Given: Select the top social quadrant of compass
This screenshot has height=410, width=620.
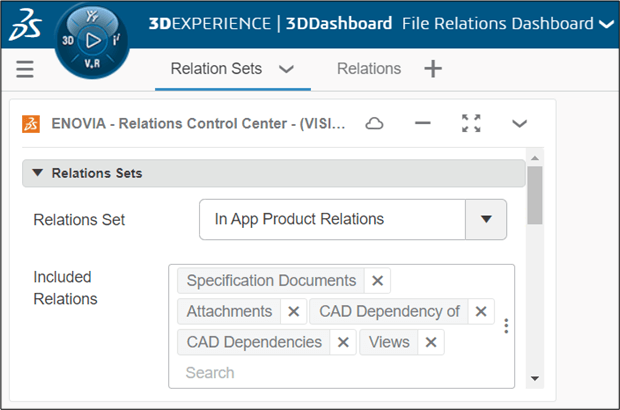Looking at the screenshot, I should (92, 16).
